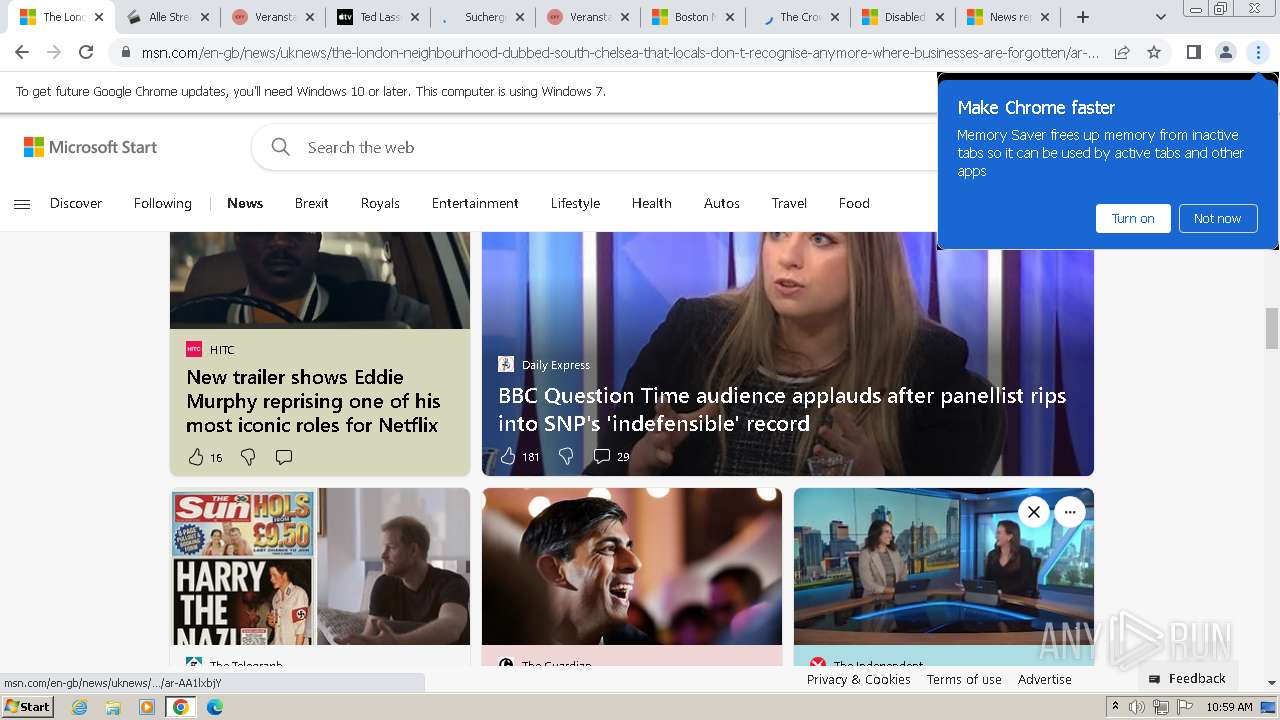Open the Windows Start menu
1280x720 pixels.
click(x=27, y=707)
